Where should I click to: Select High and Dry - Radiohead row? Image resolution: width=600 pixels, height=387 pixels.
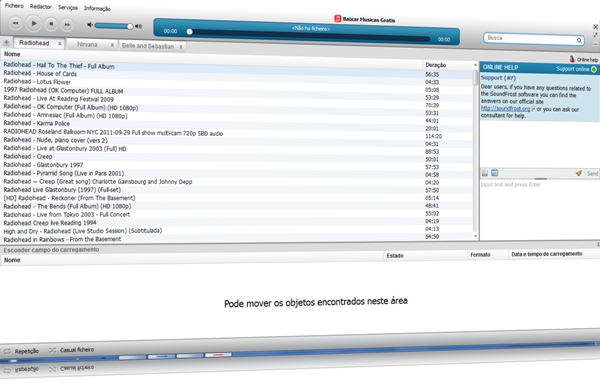click(x=237, y=231)
